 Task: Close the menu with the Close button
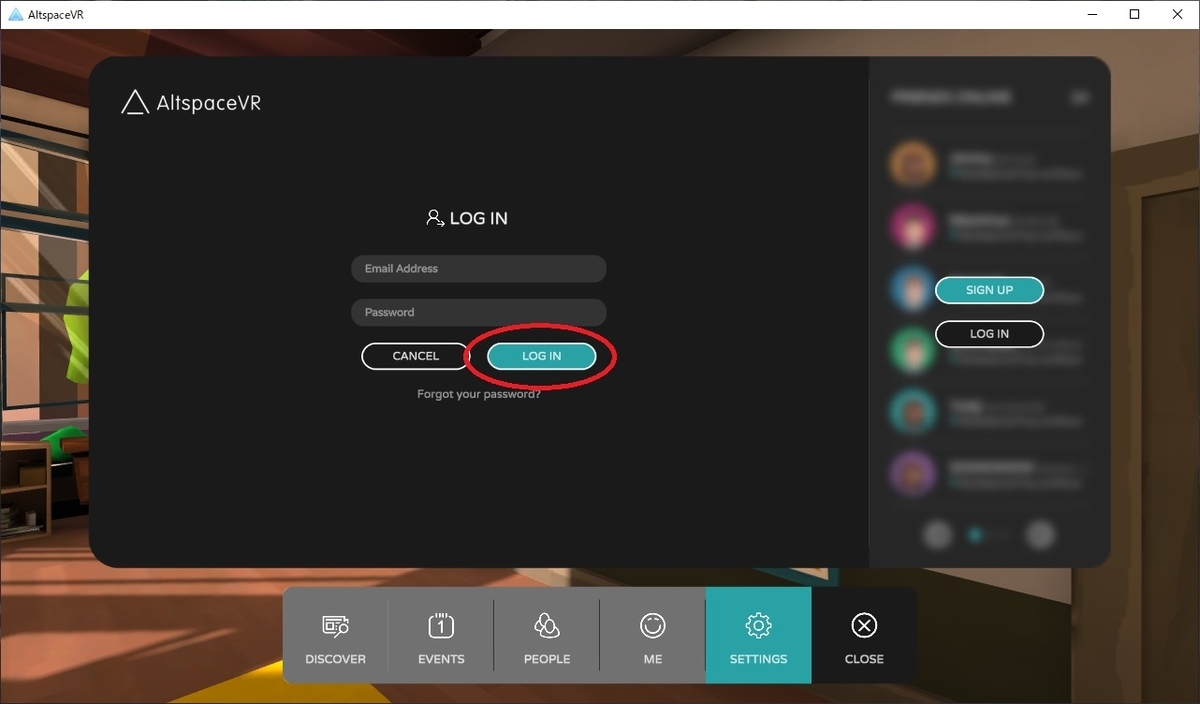click(x=864, y=635)
